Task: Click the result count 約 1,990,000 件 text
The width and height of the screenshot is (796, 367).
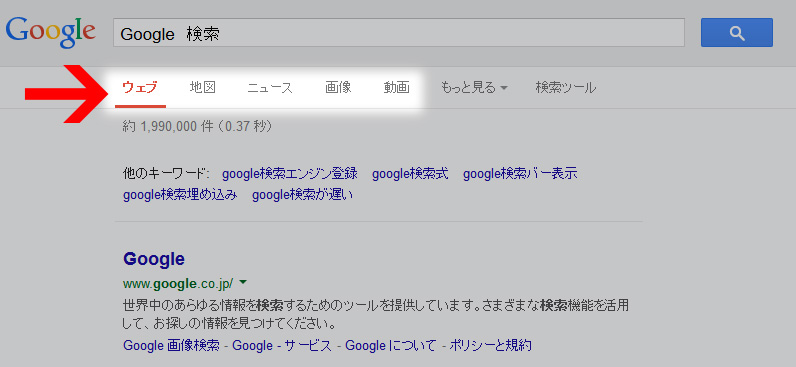Action: 168,126
